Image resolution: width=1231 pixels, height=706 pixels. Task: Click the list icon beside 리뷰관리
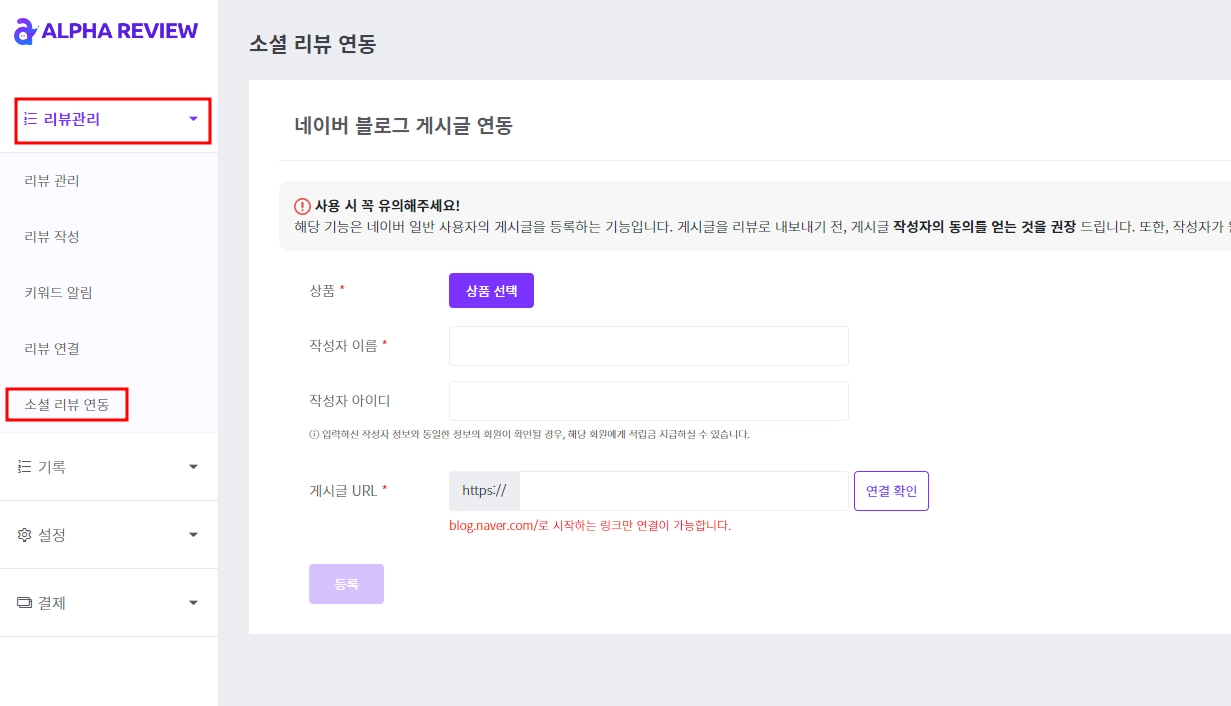point(30,120)
